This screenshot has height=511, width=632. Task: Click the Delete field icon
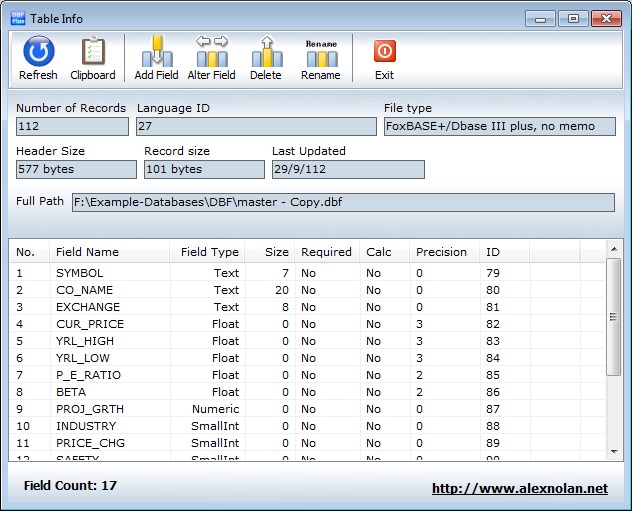tap(265, 58)
